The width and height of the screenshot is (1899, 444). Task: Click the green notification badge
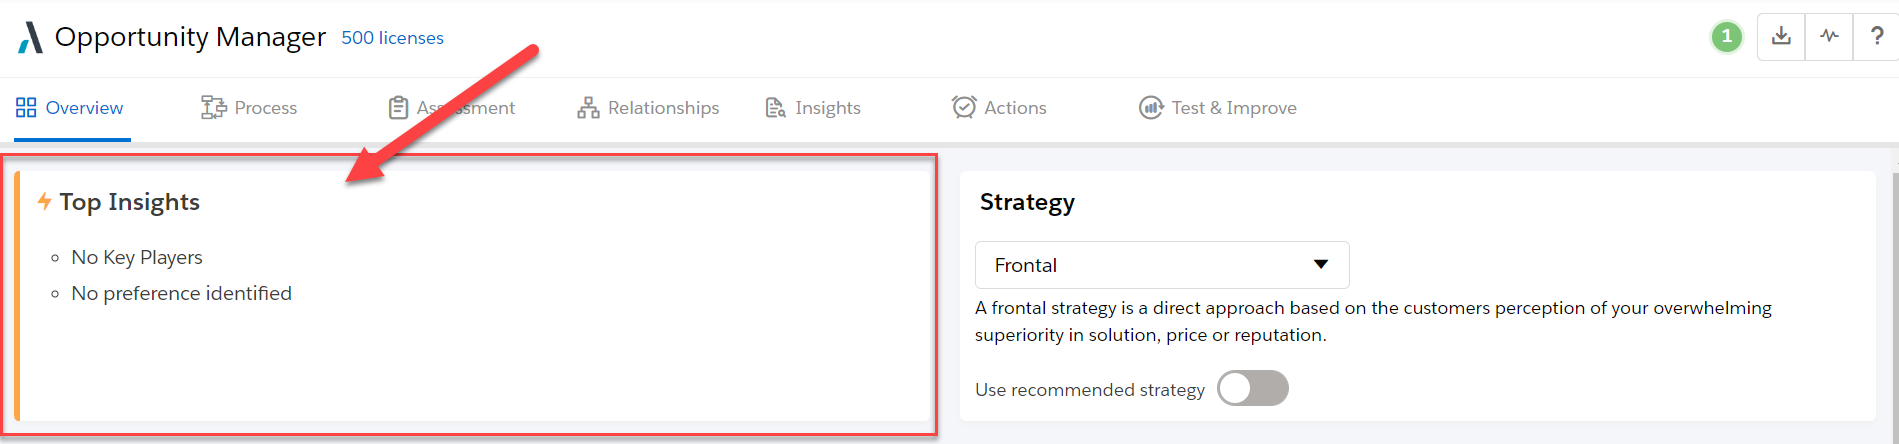(1726, 37)
